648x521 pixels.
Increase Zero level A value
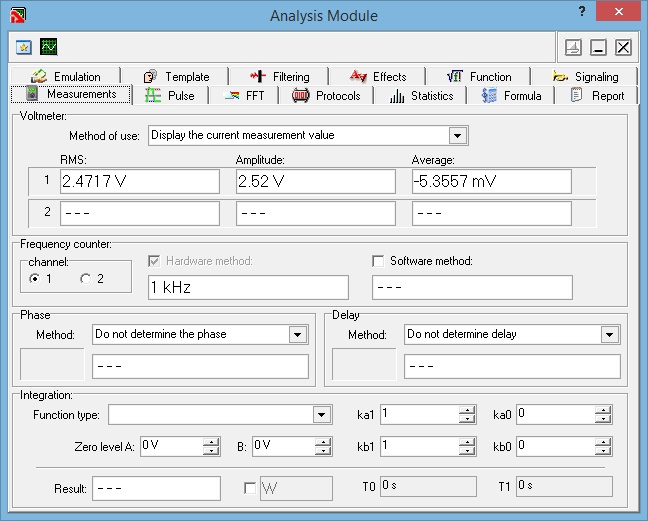pos(211,442)
